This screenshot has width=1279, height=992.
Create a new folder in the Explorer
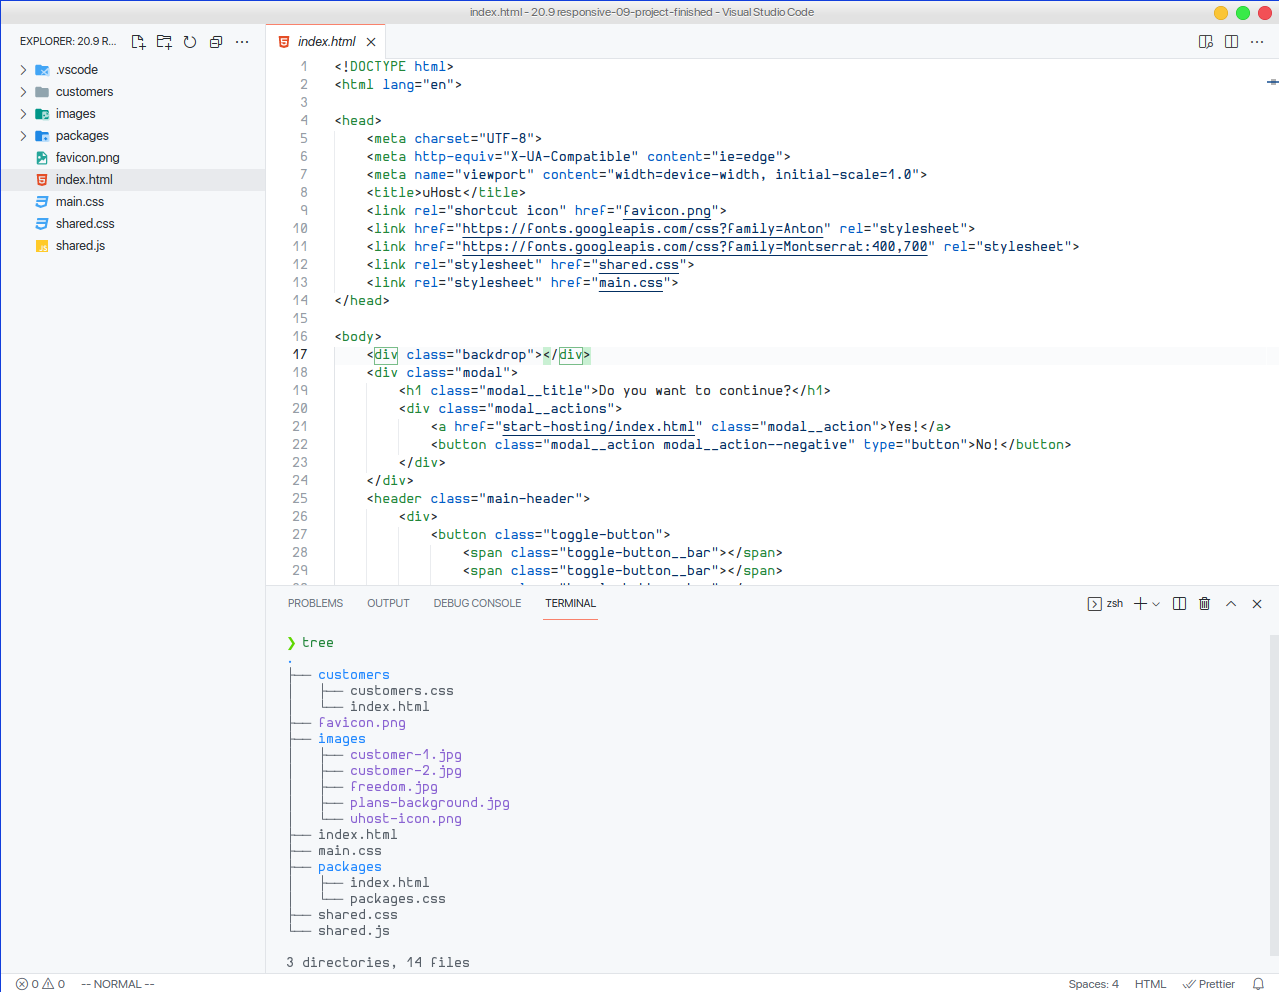[164, 41]
